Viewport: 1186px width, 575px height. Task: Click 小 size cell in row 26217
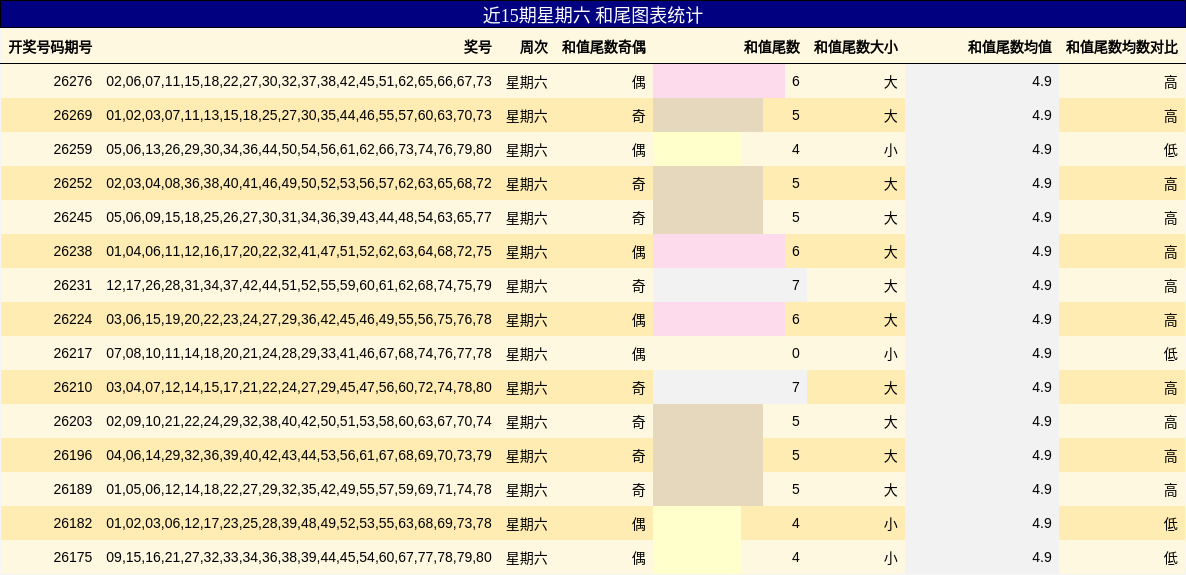pyautogui.click(x=890, y=354)
